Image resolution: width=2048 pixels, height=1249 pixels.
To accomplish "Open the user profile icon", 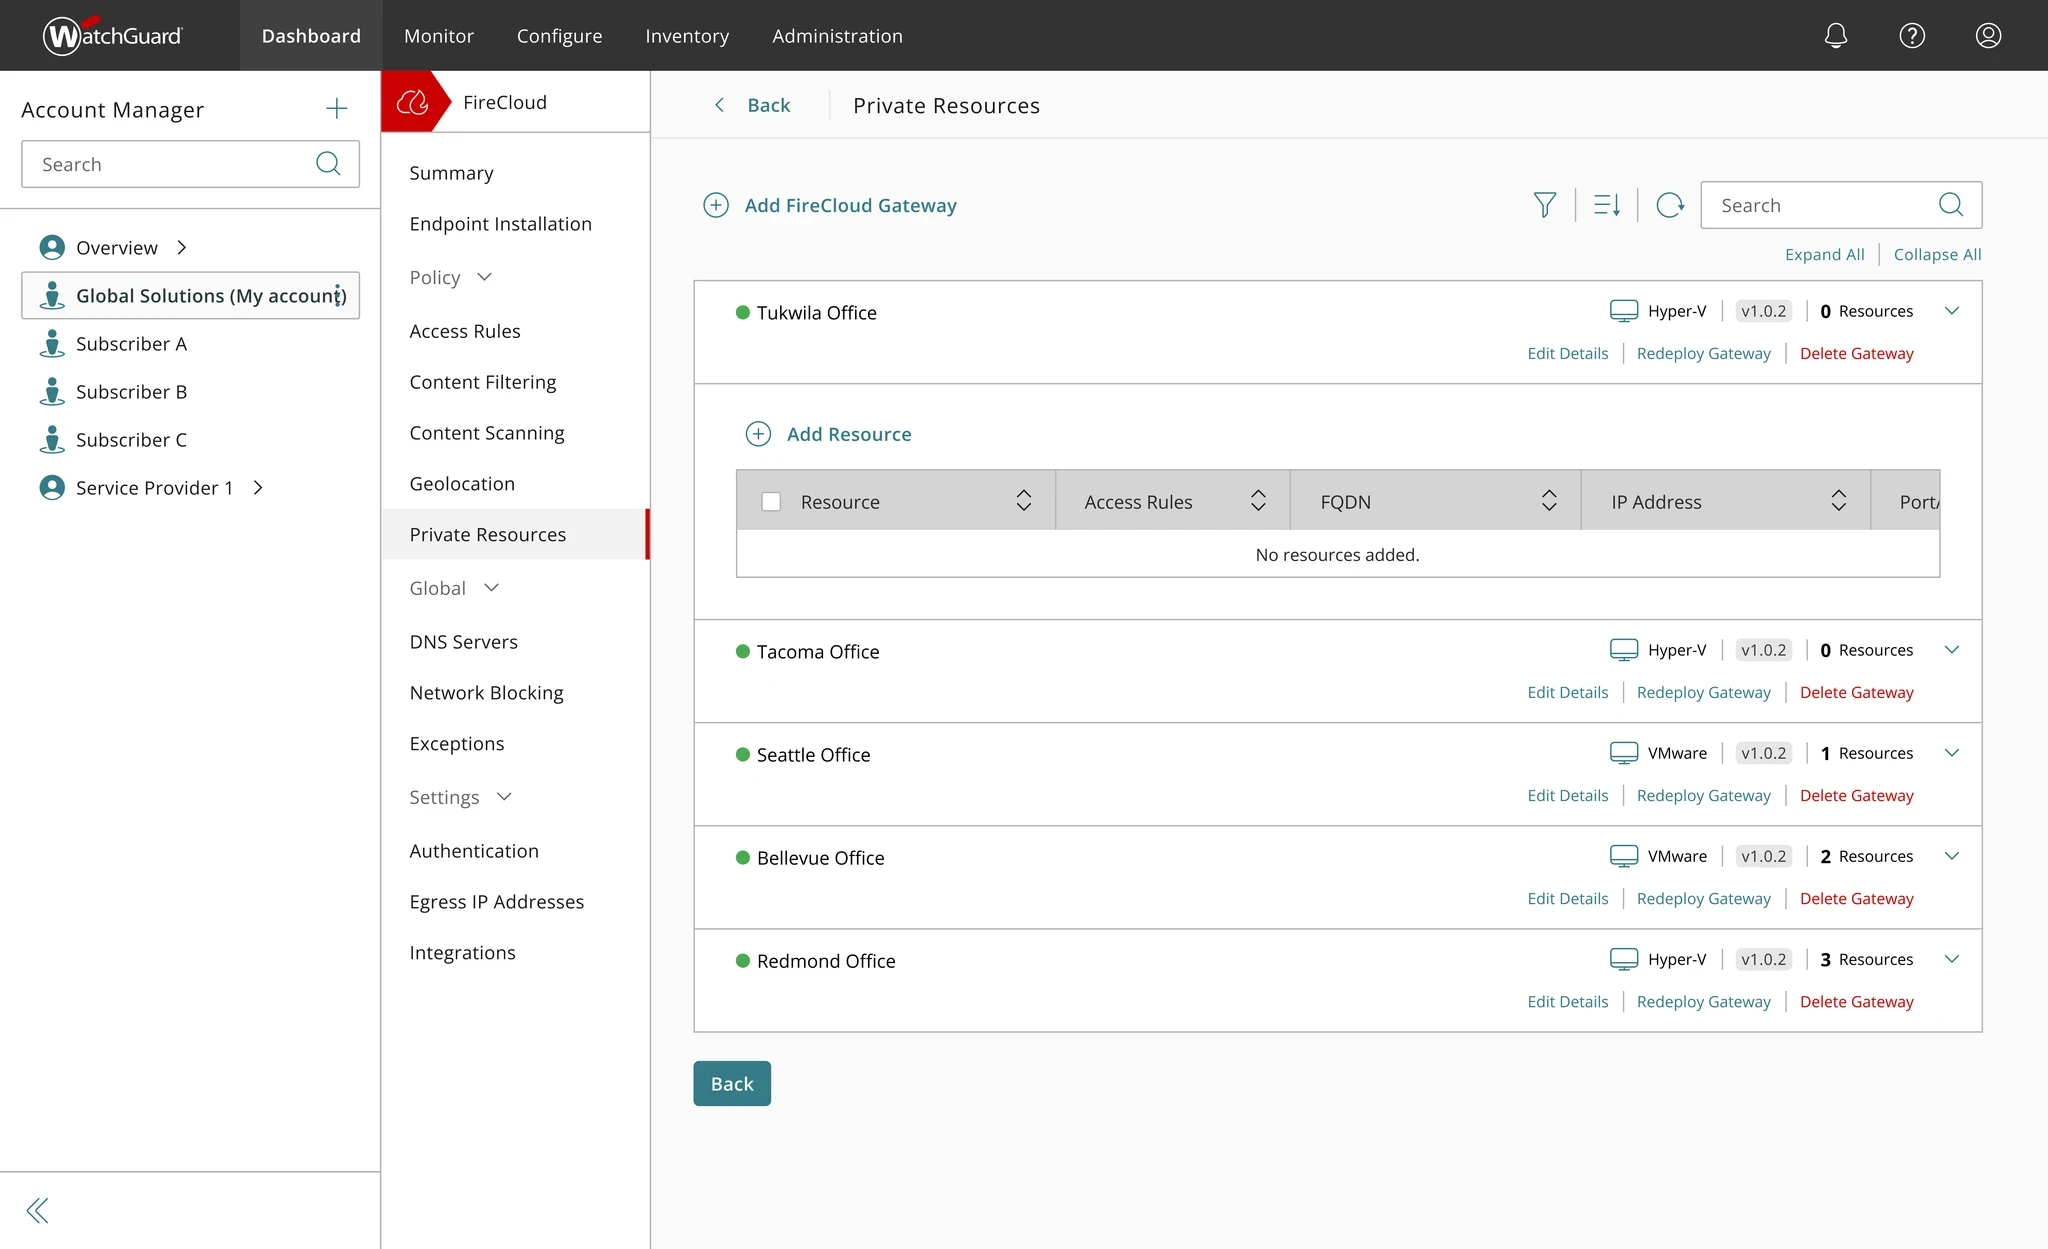I will (1988, 36).
